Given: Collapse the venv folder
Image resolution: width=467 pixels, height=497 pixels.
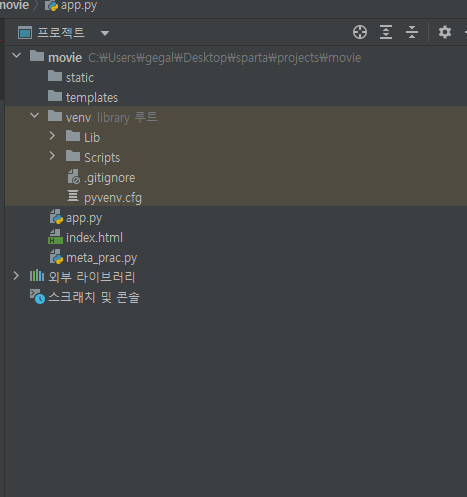Looking at the screenshot, I should [x=34, y=116].
